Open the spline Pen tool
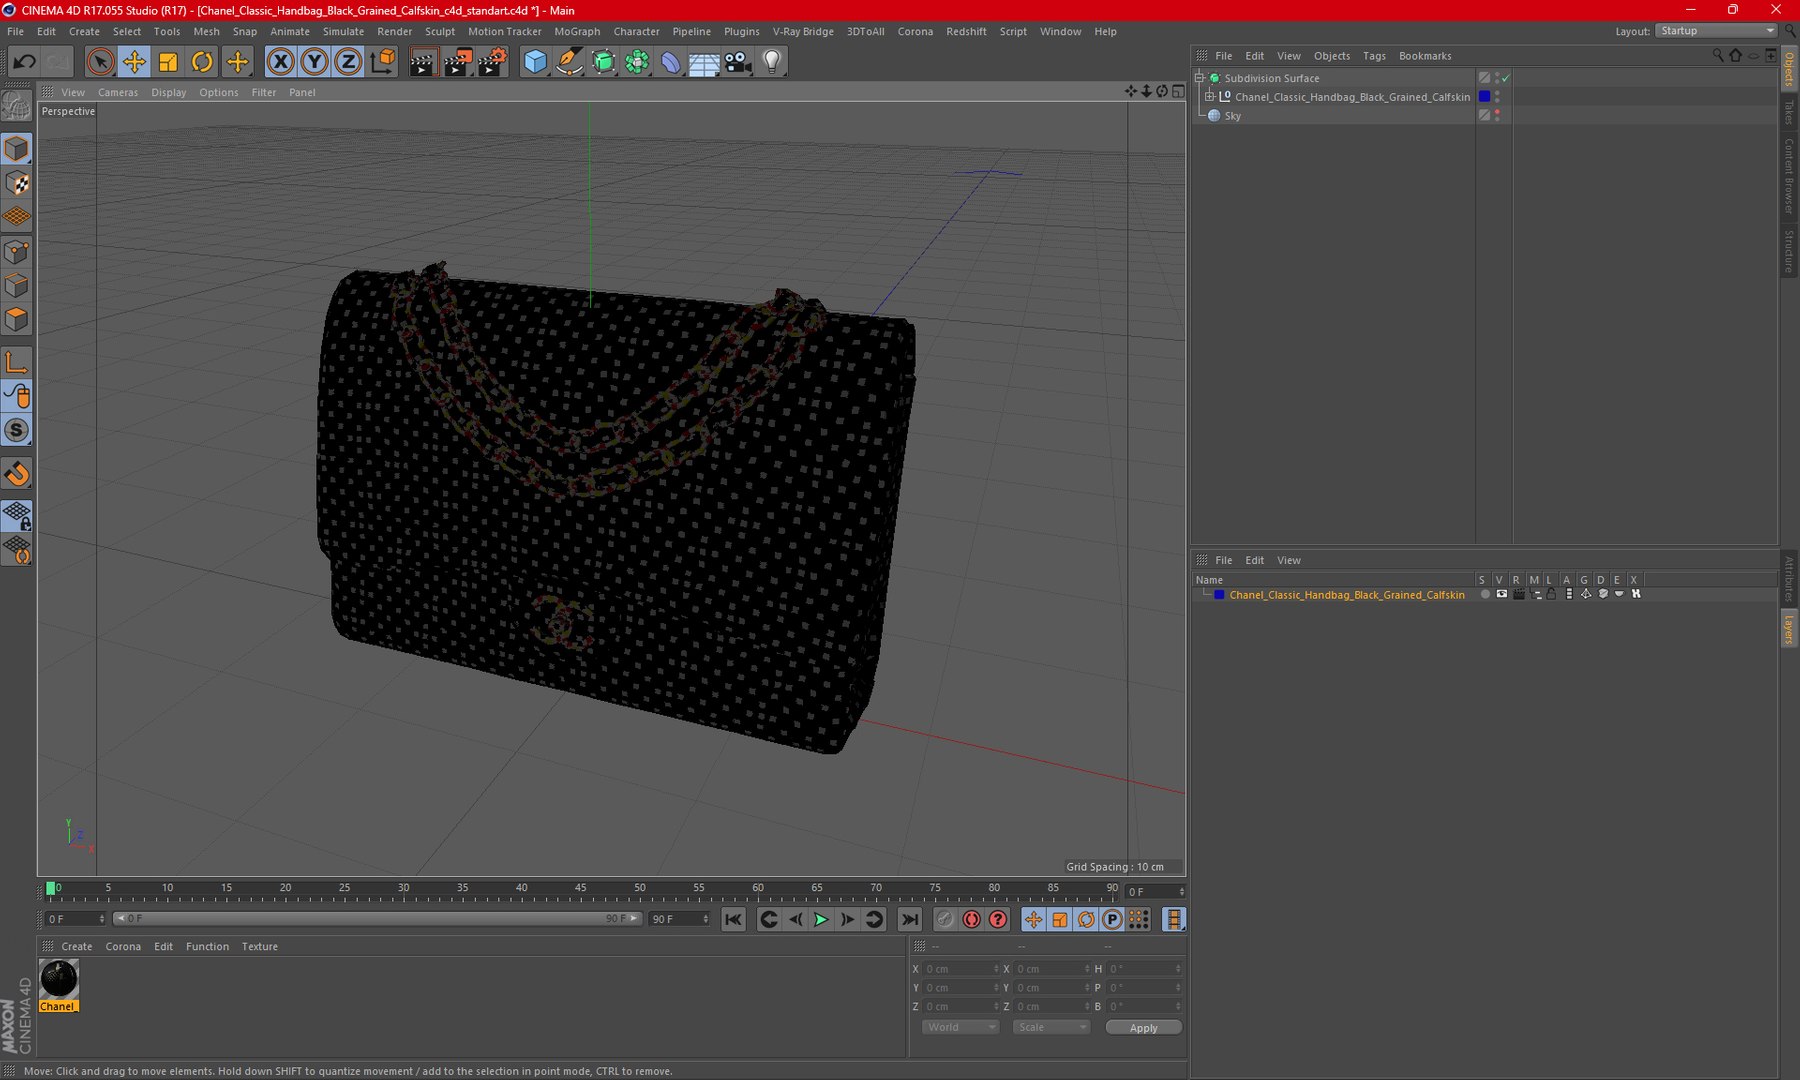The height and width of the screenshot is (1080, 1800). [x=569, y=62]
